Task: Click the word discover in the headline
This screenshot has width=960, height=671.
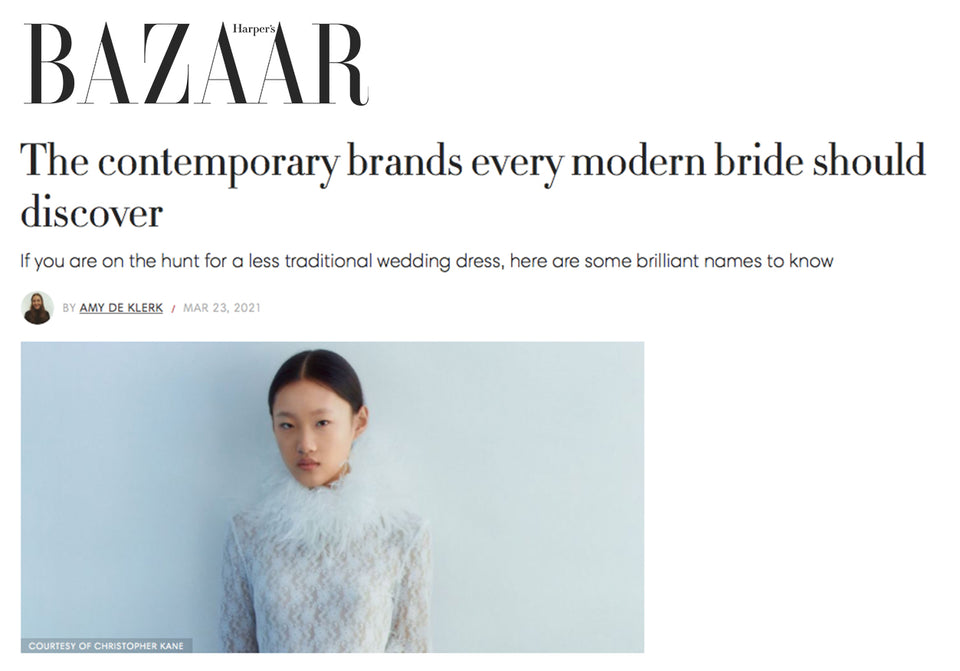Action: [92, 212]
